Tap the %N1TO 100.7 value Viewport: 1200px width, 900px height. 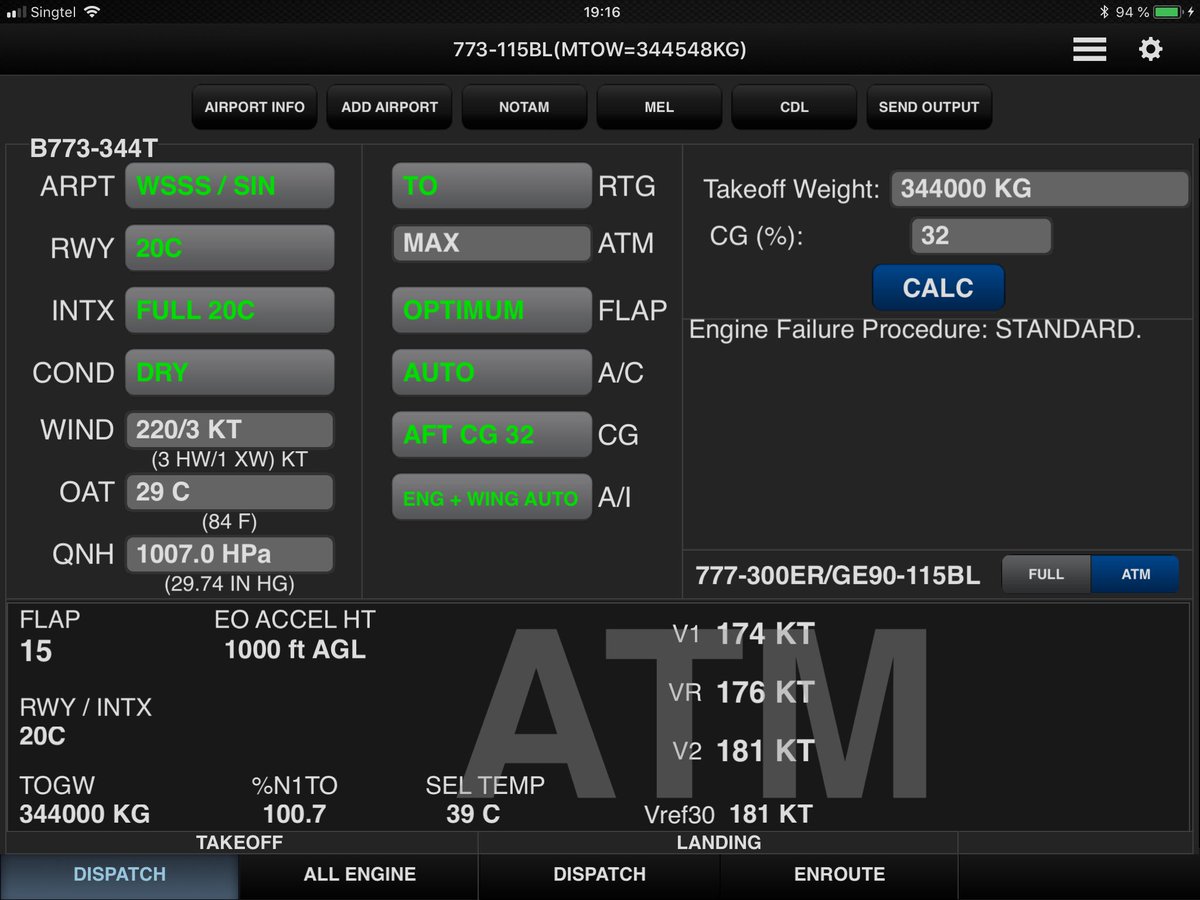click(x=294, y=814)
